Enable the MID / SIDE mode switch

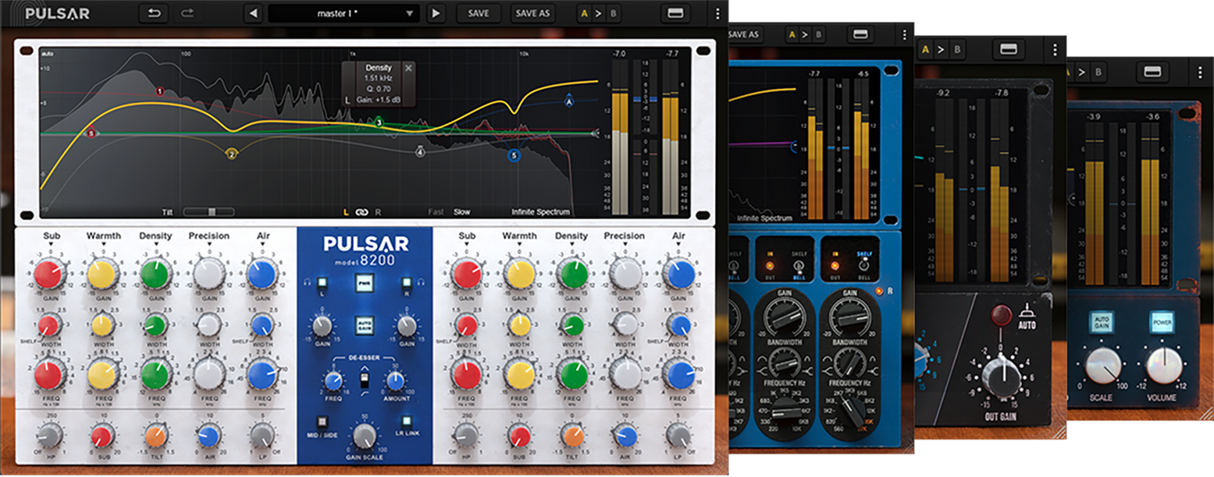[x=323, y=421]
